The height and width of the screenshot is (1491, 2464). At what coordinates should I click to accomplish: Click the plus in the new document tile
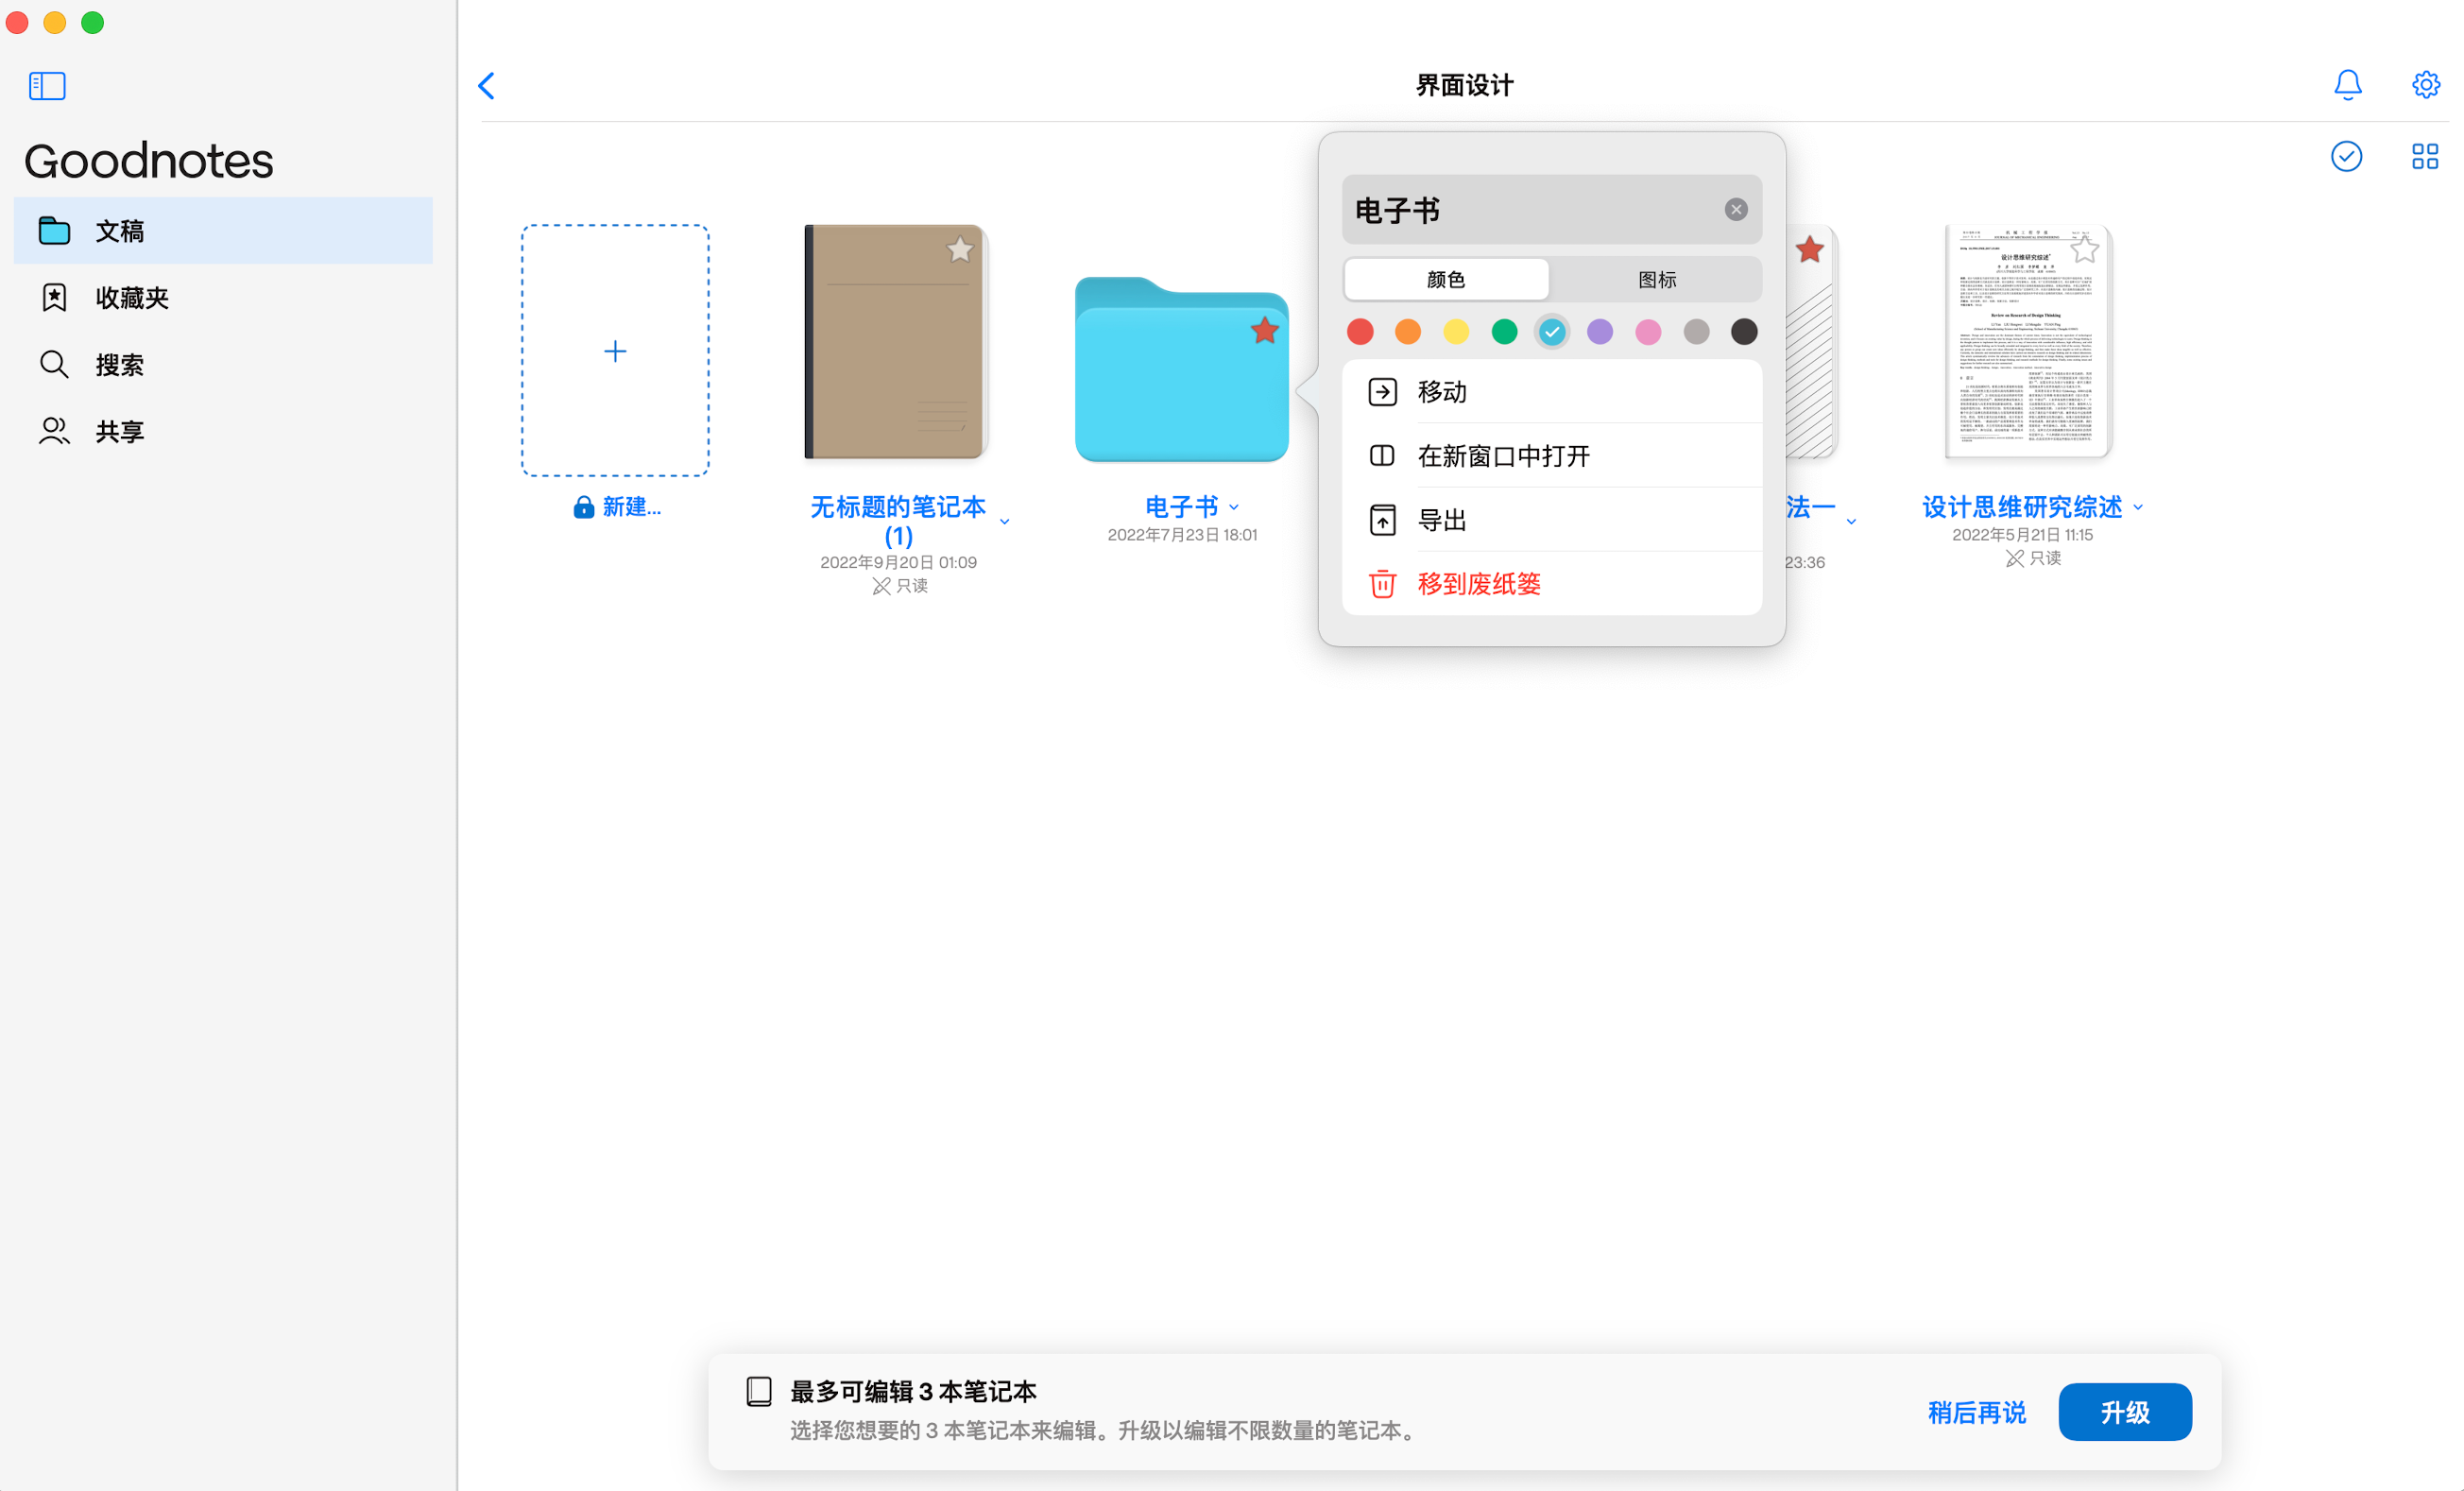615,351
